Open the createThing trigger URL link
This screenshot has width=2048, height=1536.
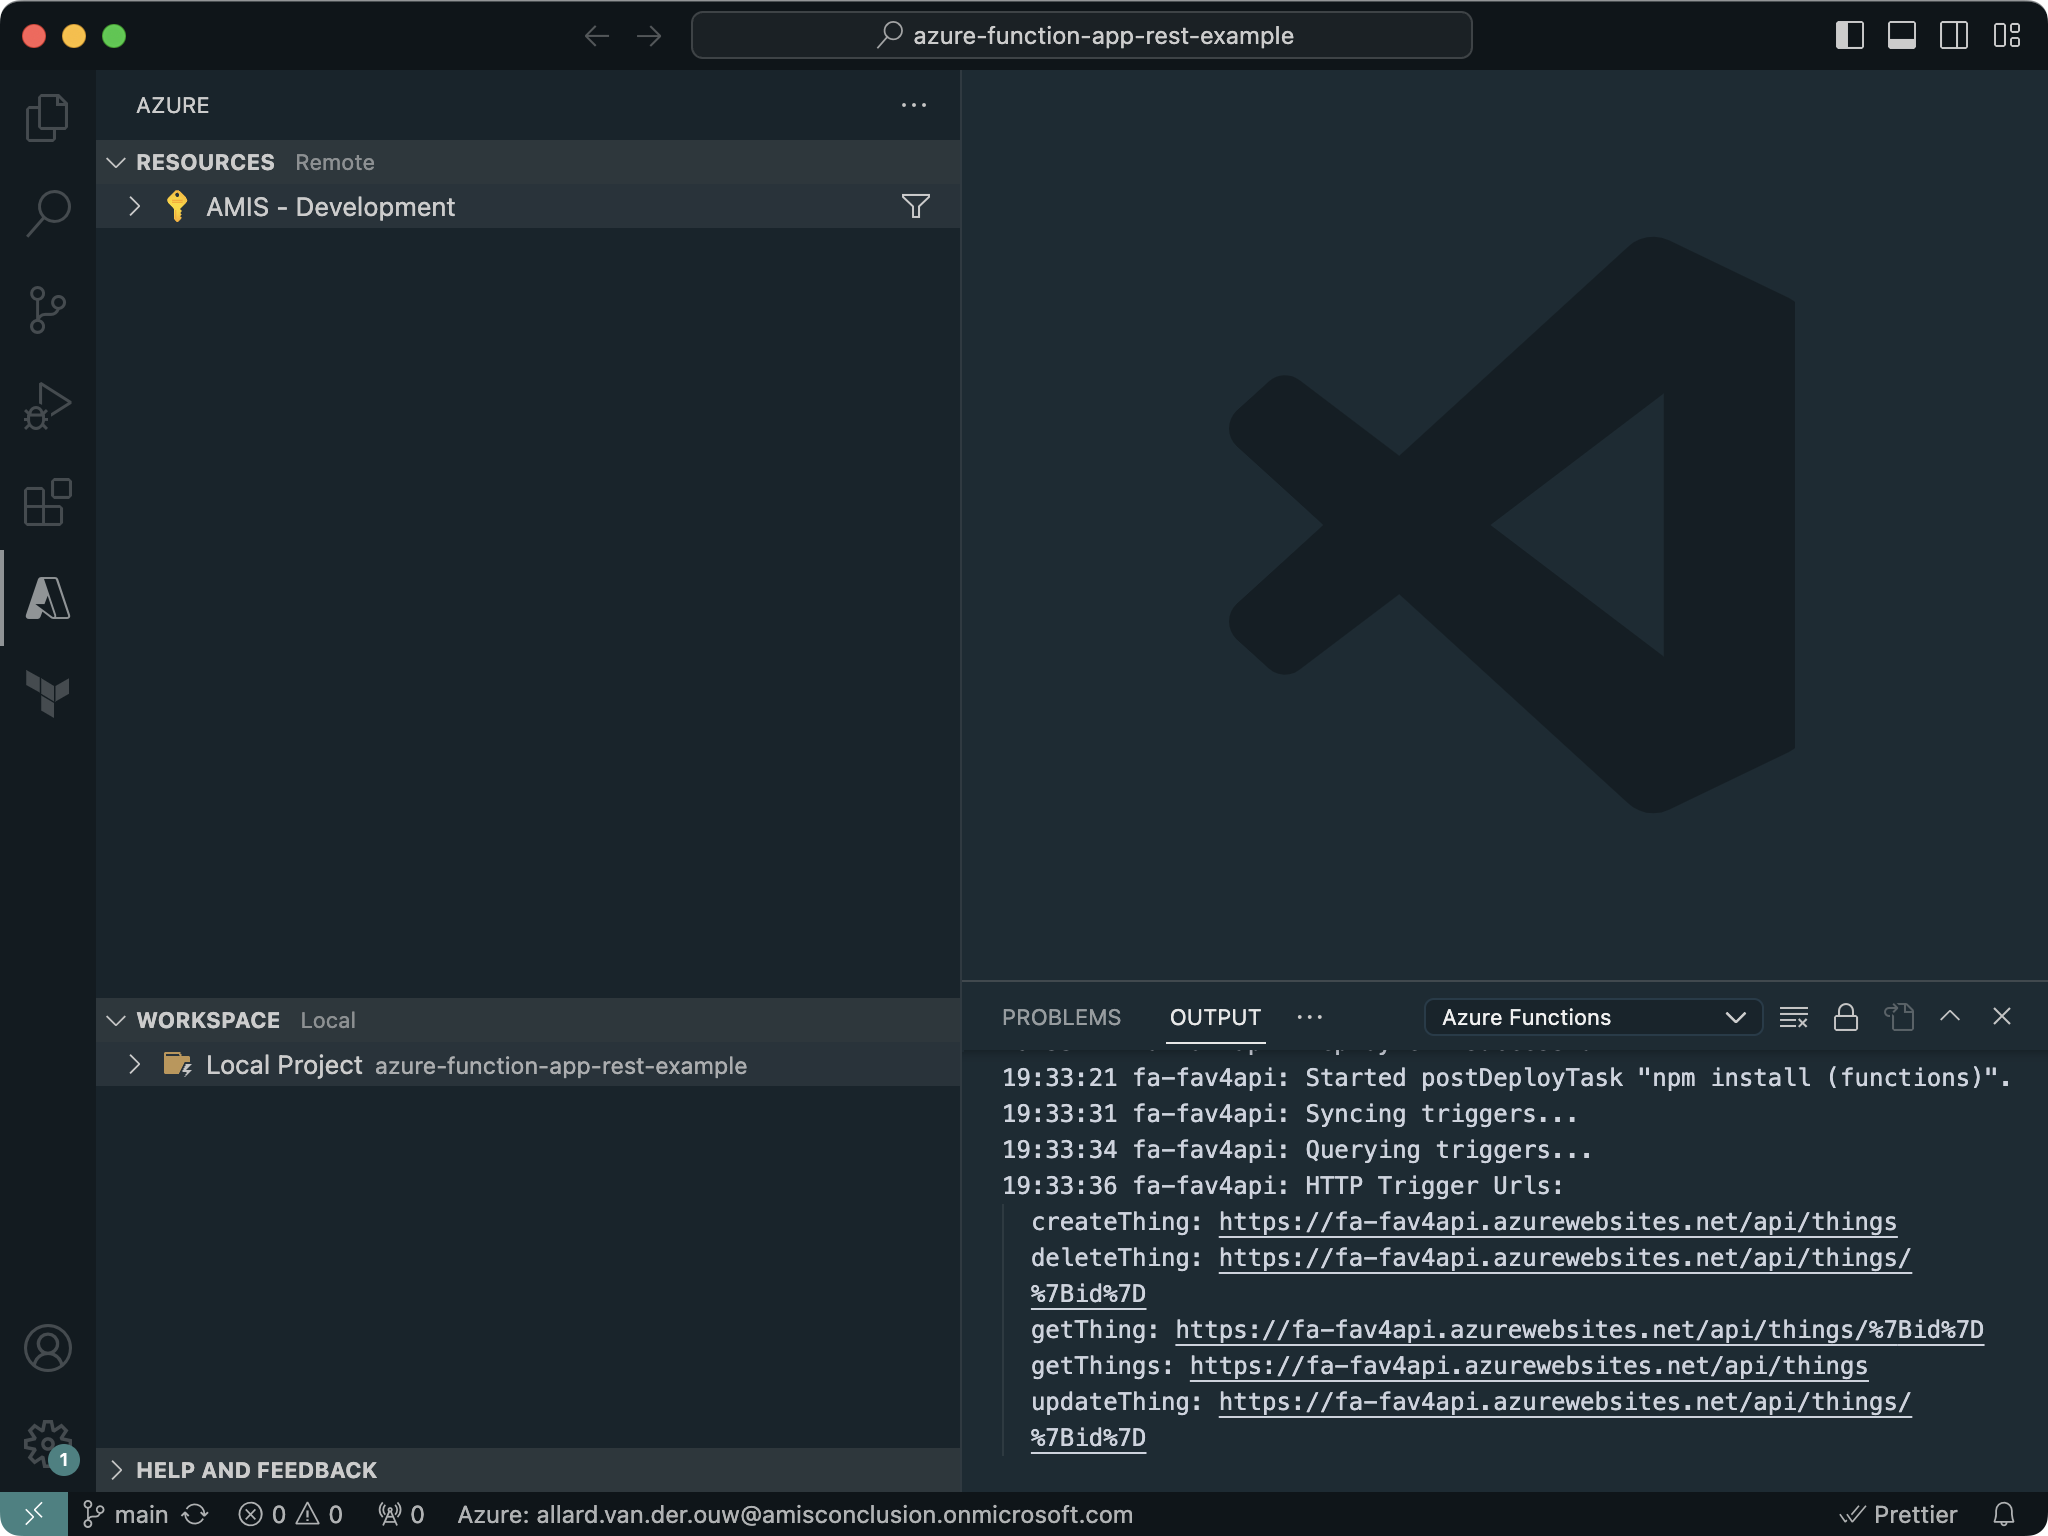(1557, 1222)
